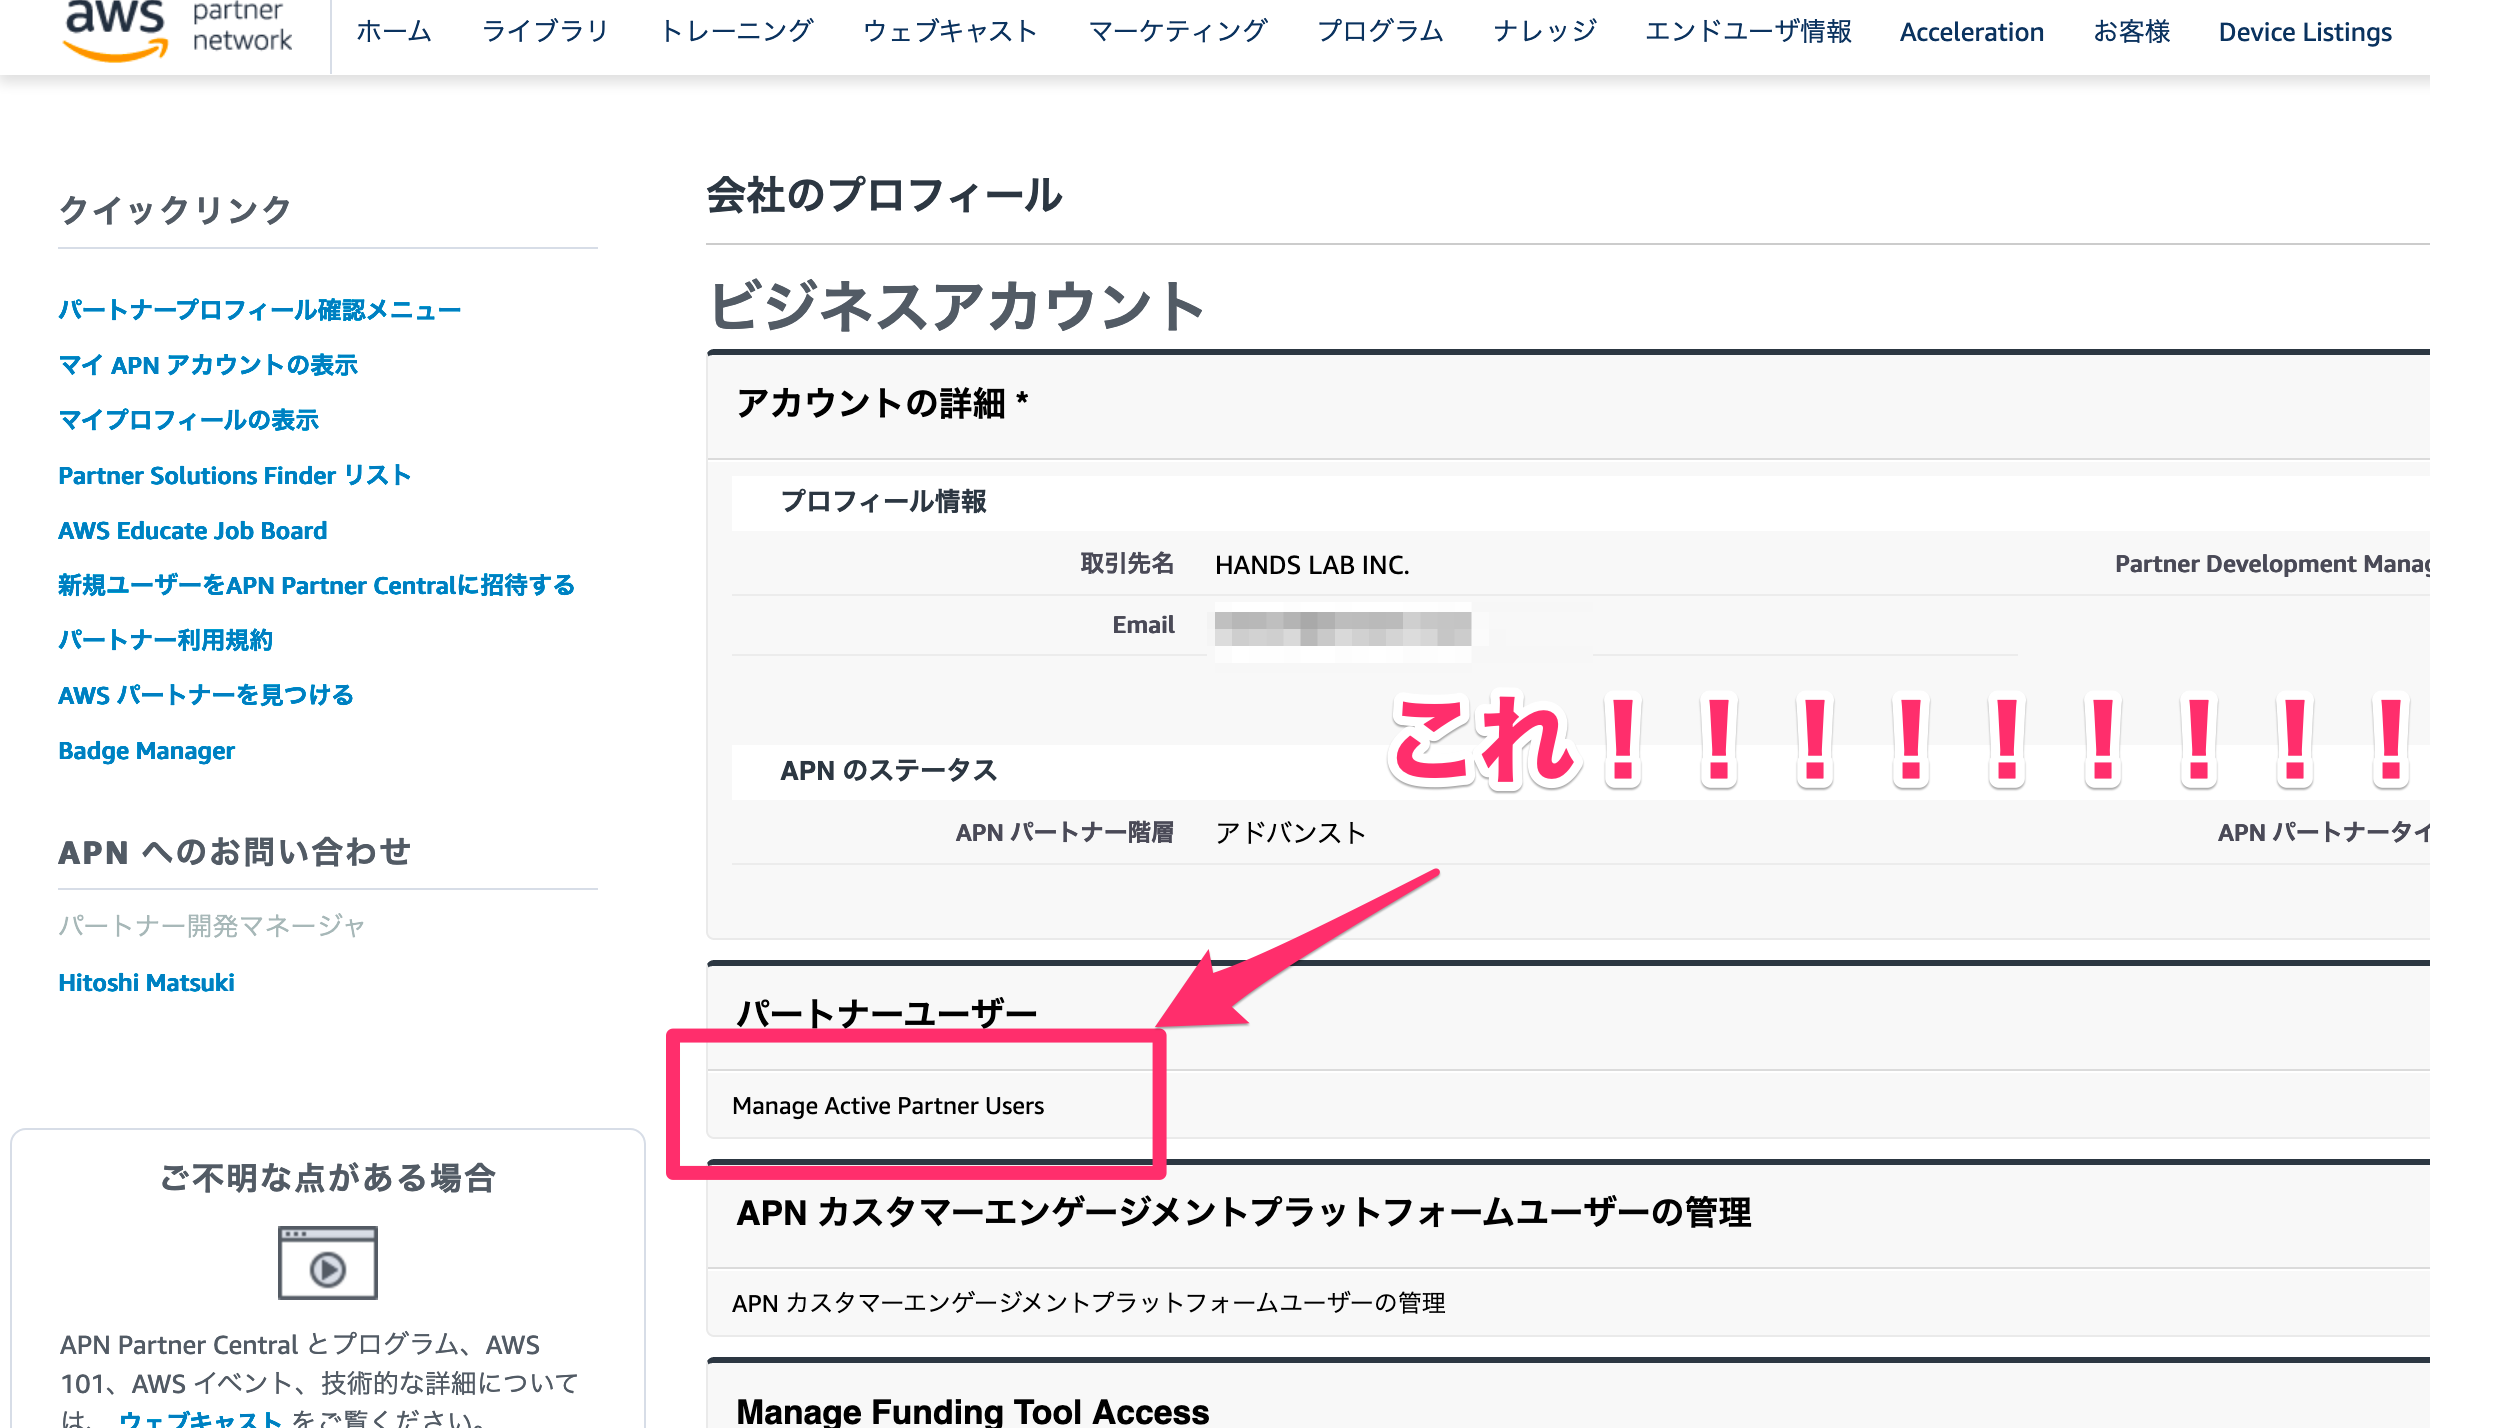The image size is (2520, 1428).
Task: Select the トレーニング navigation item
Action: 737,32
